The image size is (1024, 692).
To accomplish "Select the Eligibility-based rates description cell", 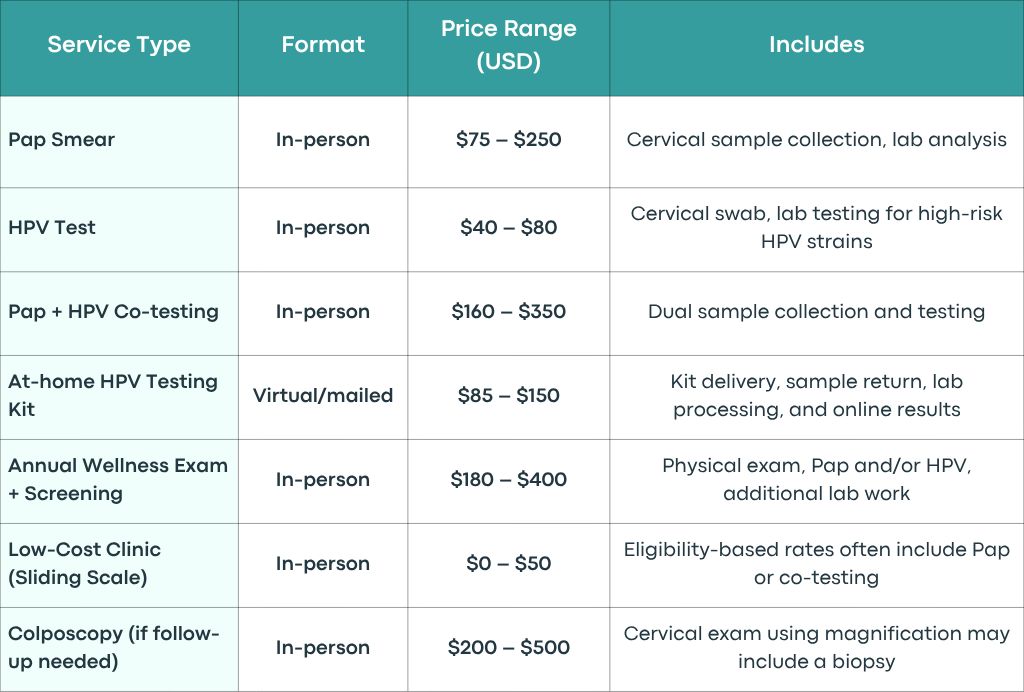I will (816, 563).
